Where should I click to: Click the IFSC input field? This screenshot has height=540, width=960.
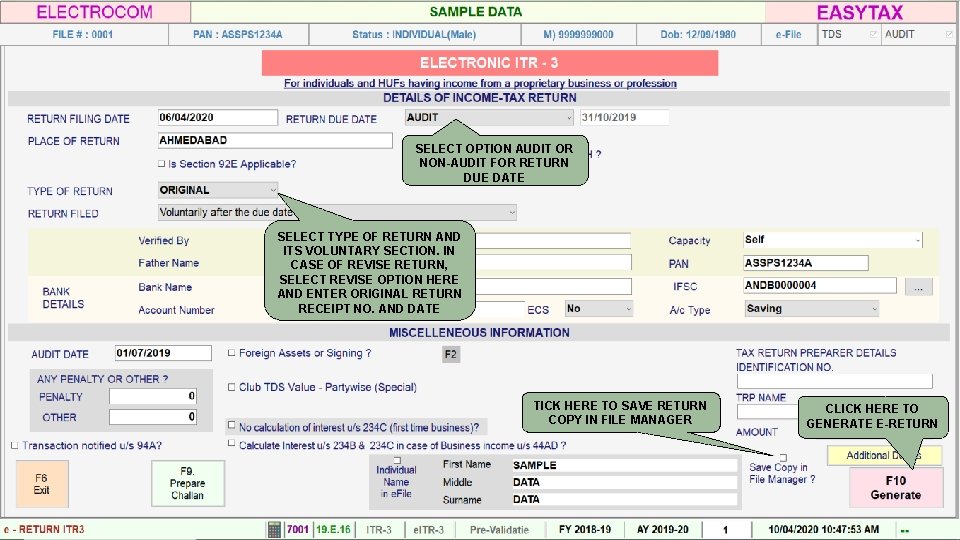pyautogui.click(x=819, y=285)
